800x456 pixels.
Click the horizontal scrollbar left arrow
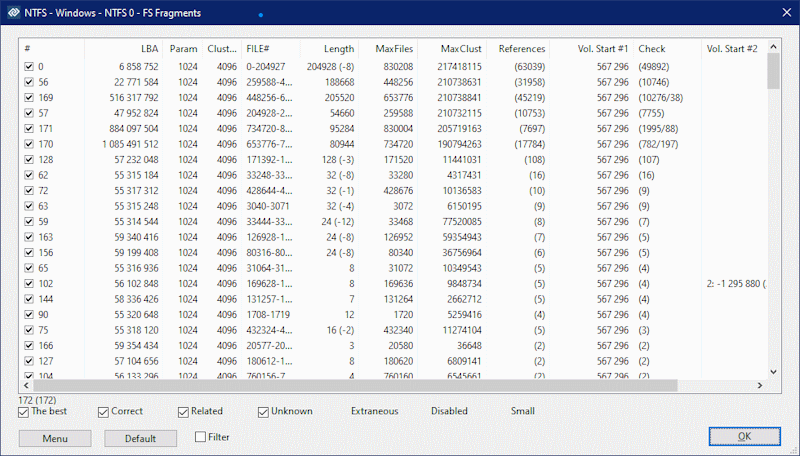point(26,386)
